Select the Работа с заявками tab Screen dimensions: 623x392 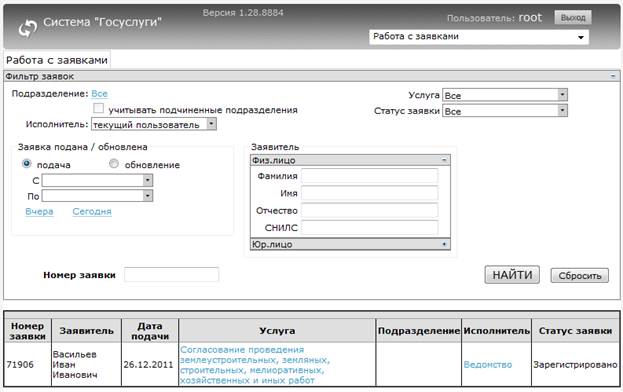point(57,60)
